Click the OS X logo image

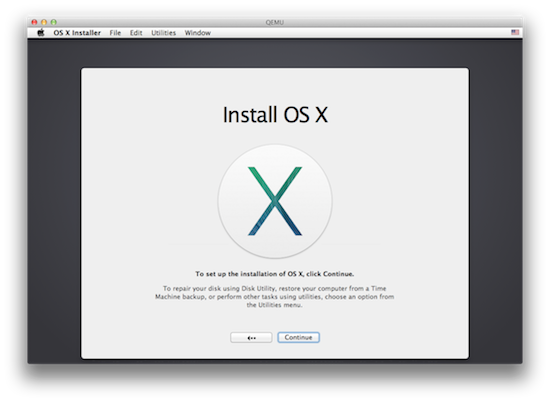click(275, 201)
